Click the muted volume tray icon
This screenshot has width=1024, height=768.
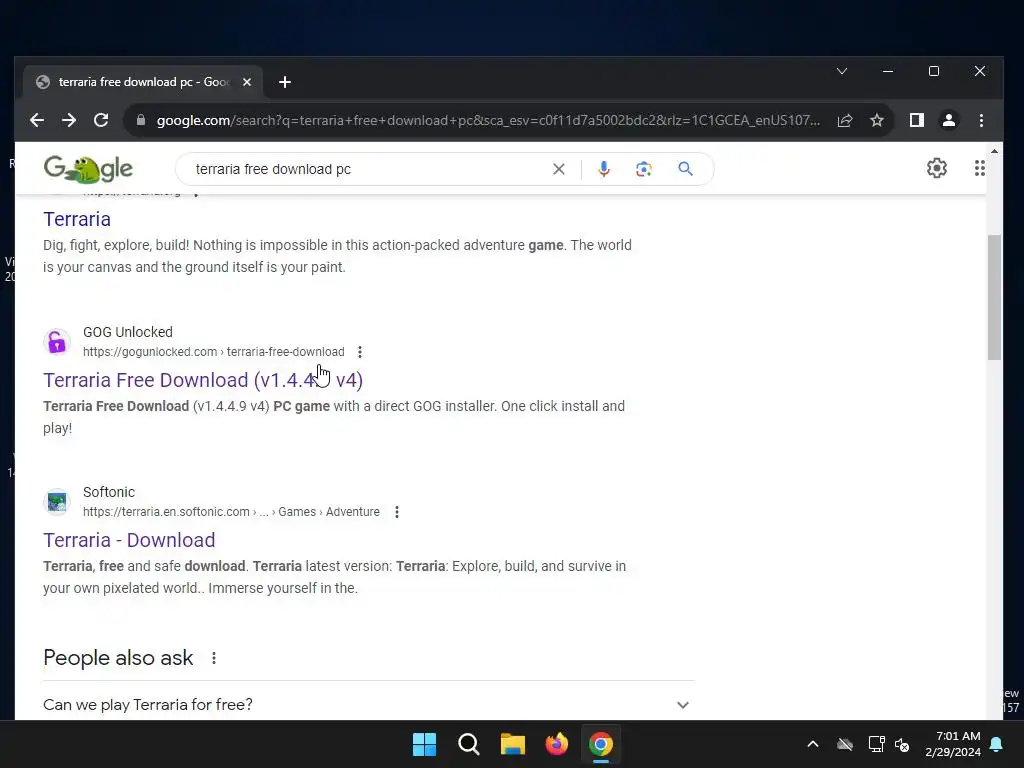pyautogui.click(x=903, y=744)
